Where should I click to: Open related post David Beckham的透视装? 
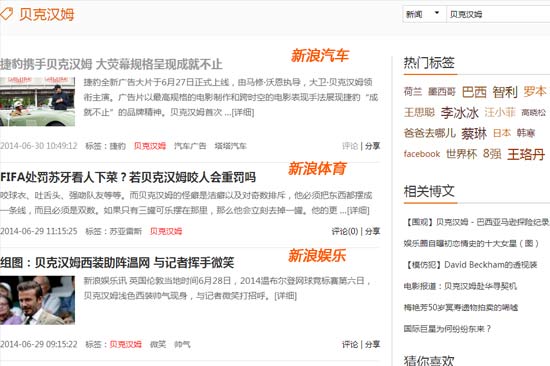tap(471, 265)
